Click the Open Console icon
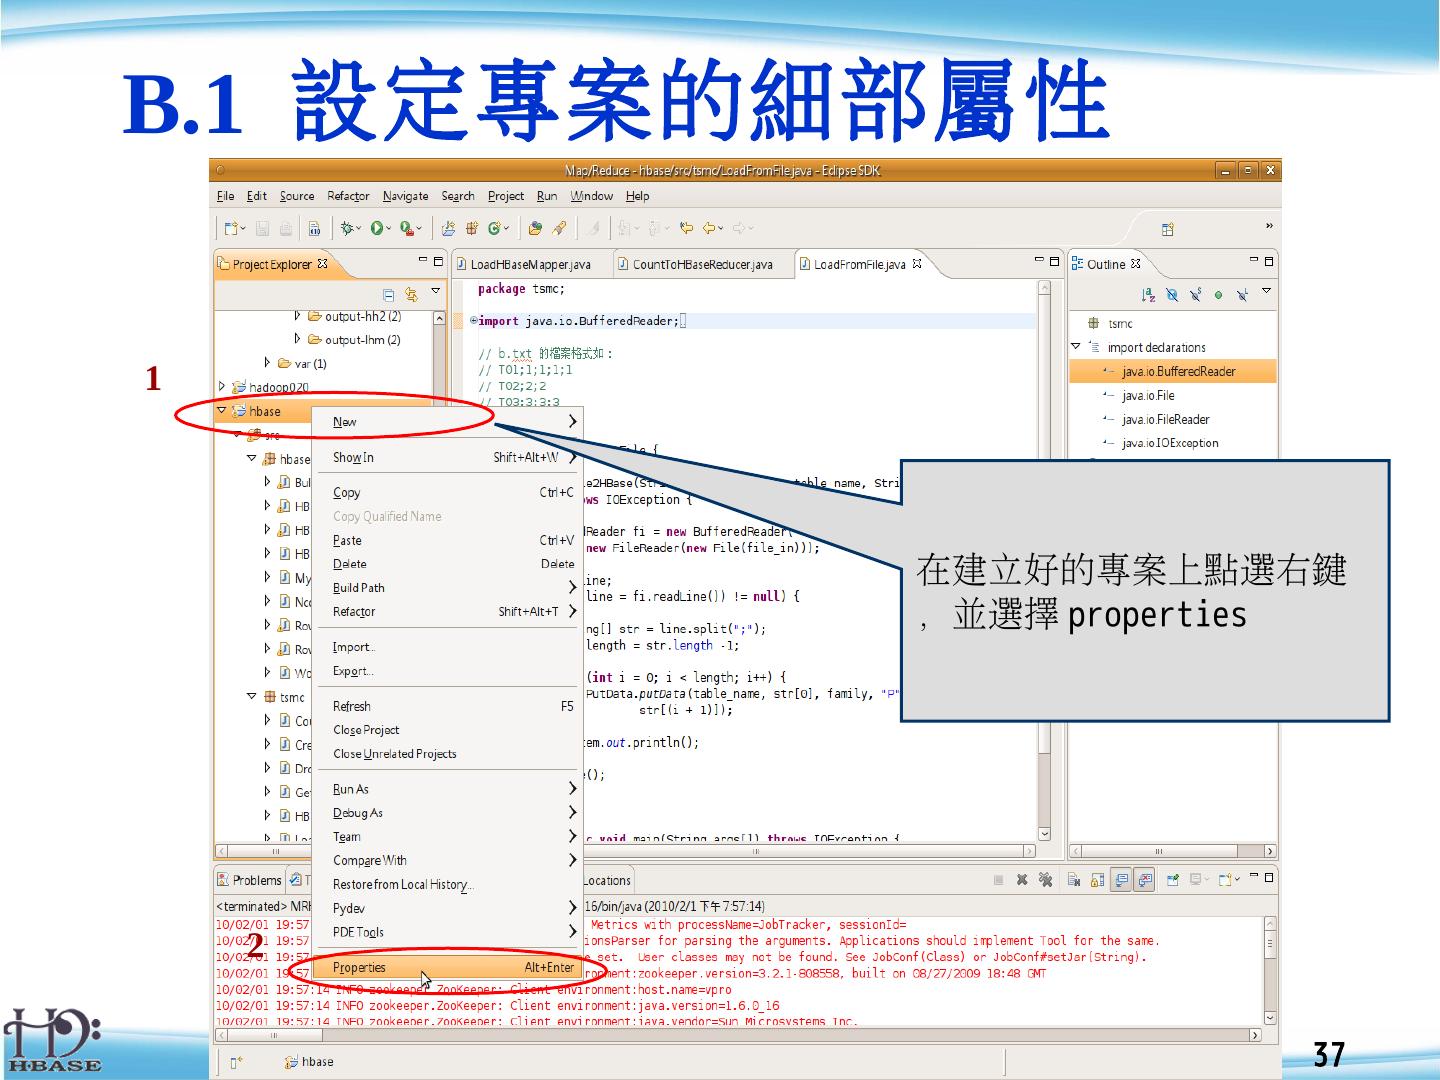The image size is (1440, 1080). [x=1225, y=880]
